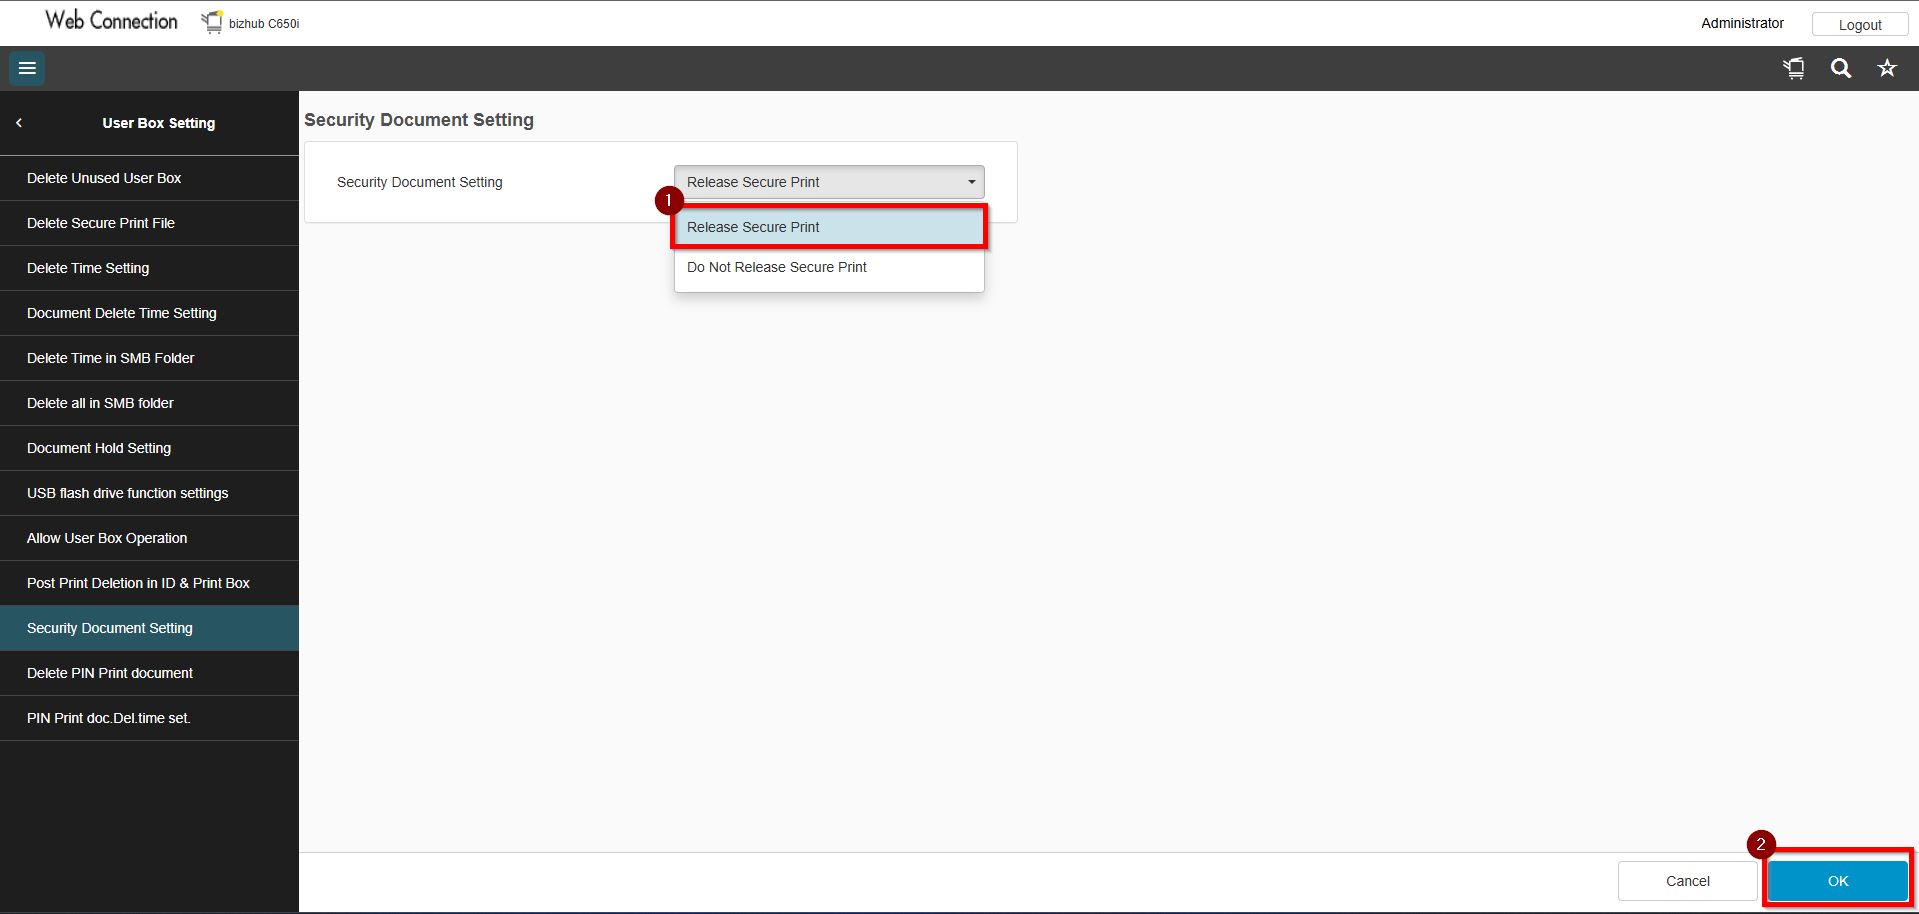1919x914 pixels.
Task: Click the search magnifier icon
Action: pos(1840,68)
